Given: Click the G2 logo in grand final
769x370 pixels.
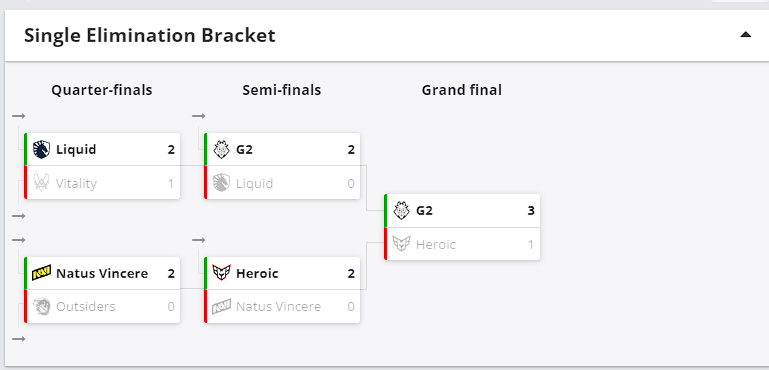Looking at the screenshot, I should pyautogui.click(x=402, y=211).
